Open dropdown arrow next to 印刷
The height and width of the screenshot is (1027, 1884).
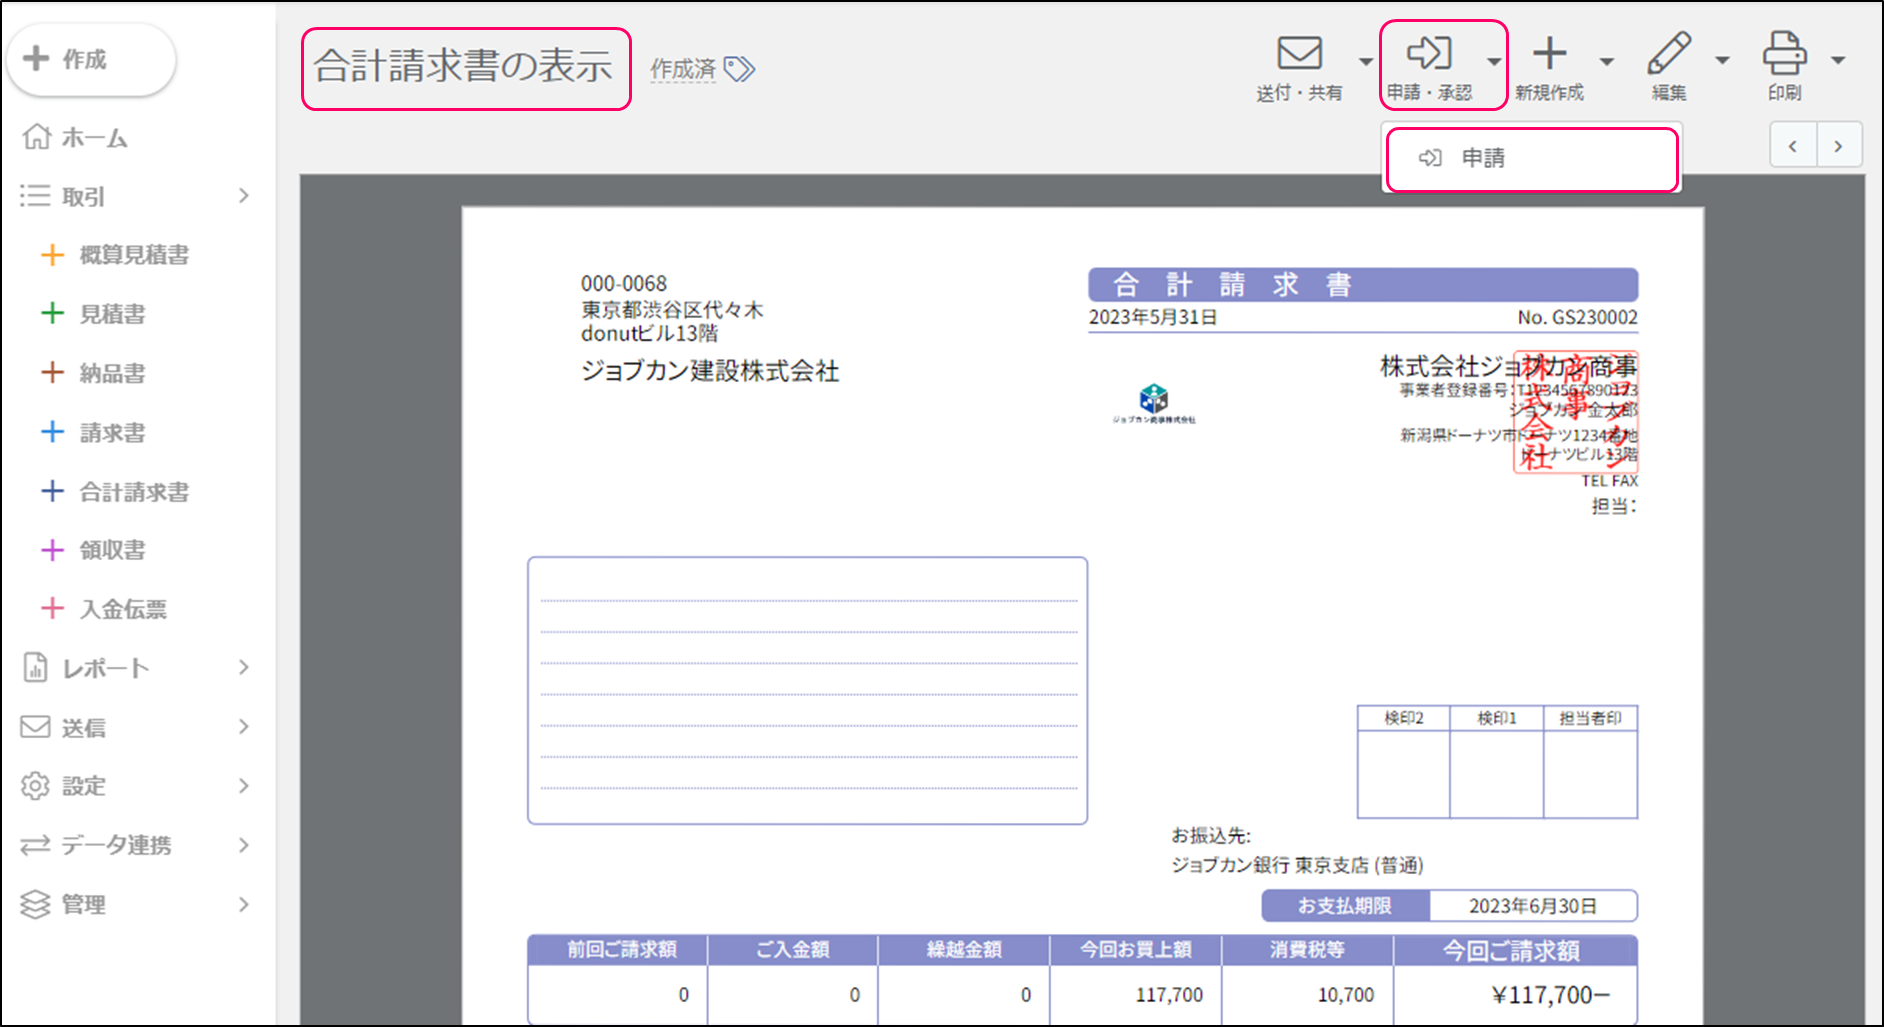[x=1838, y=62]
